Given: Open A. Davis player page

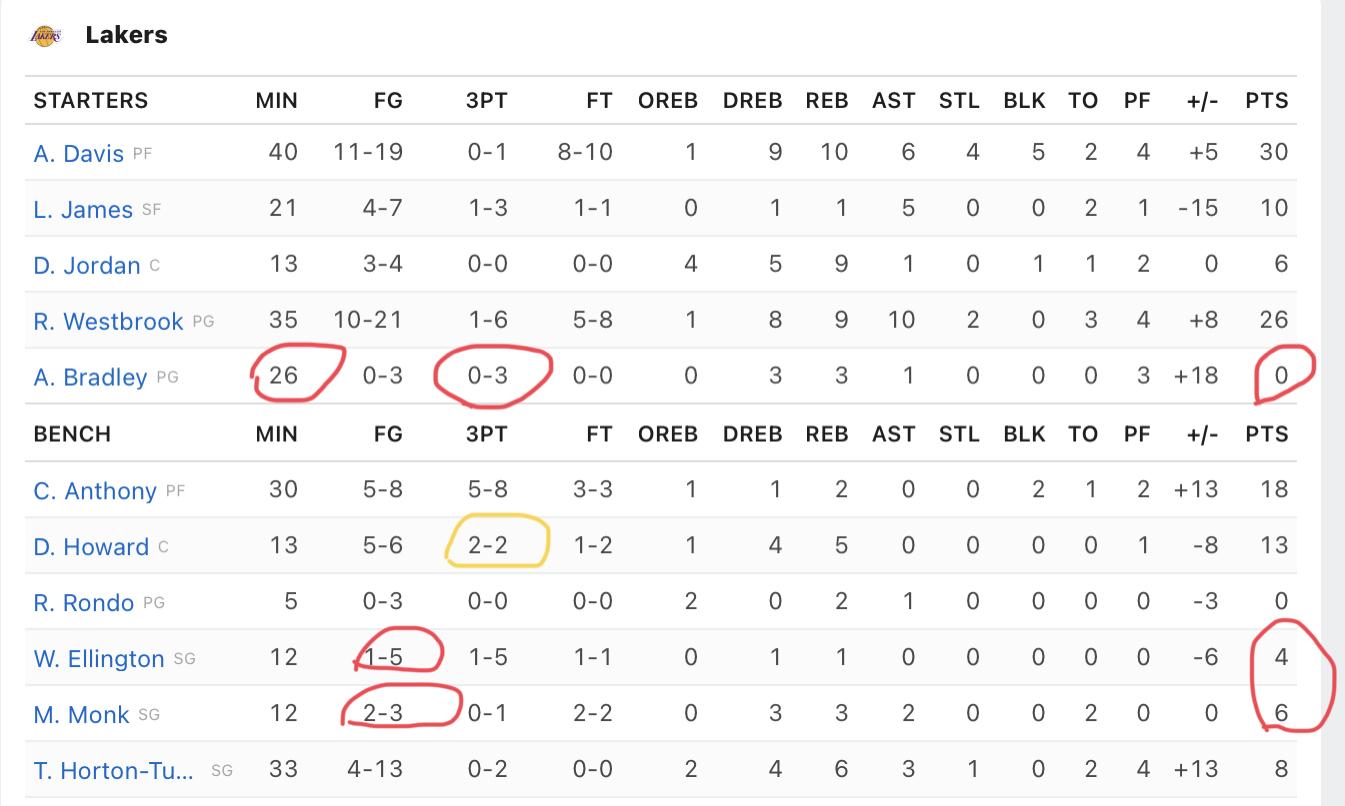Looking at the screenshot, I should (79, 153).
